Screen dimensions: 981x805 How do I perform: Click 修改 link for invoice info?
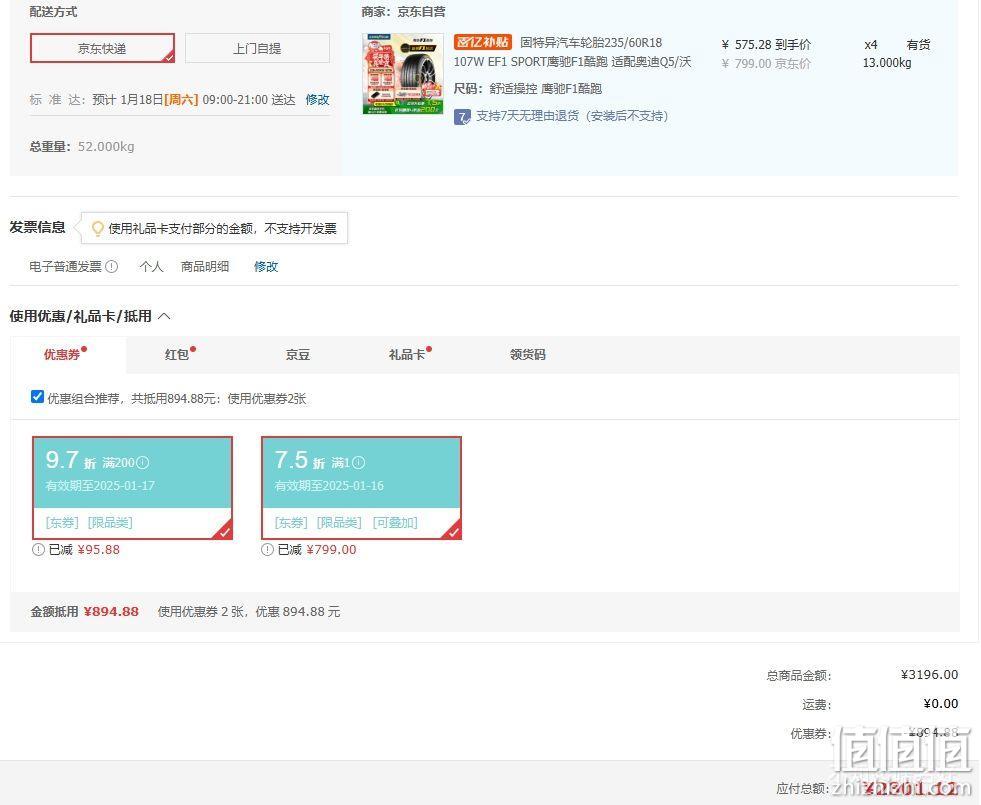[x=265, y=266]
